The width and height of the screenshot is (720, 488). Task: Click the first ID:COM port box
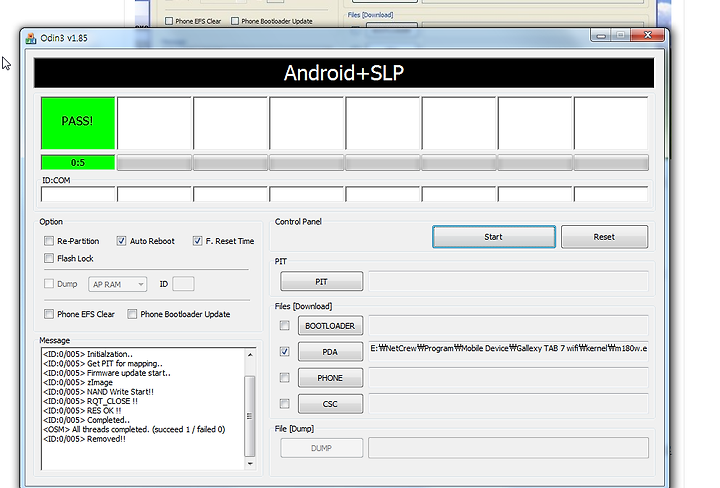pos(78,194)
